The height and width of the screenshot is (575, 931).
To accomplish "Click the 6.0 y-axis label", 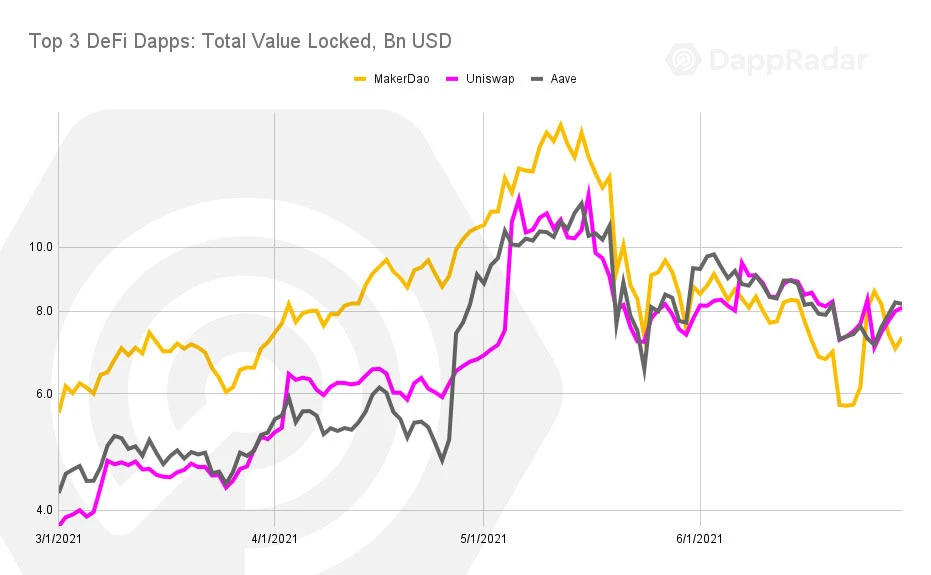I will click(44, 393).
